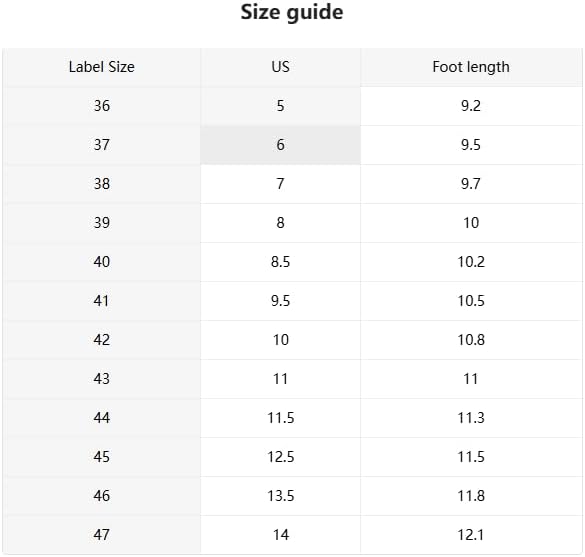
Task: Click the Size guide title
Action: pos(292,13)
